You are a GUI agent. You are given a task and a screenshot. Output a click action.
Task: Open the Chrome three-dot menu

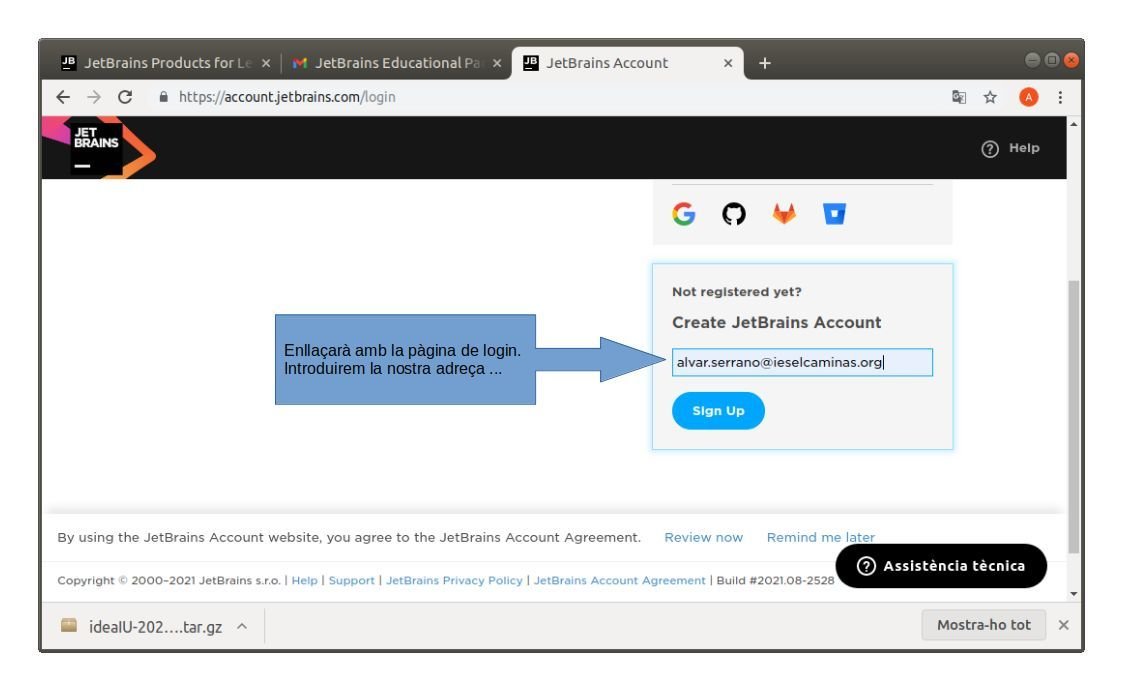(x=1060, y=97)
